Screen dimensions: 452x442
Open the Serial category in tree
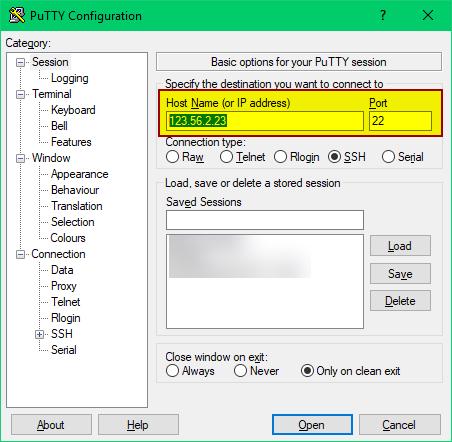click(64, 350)
